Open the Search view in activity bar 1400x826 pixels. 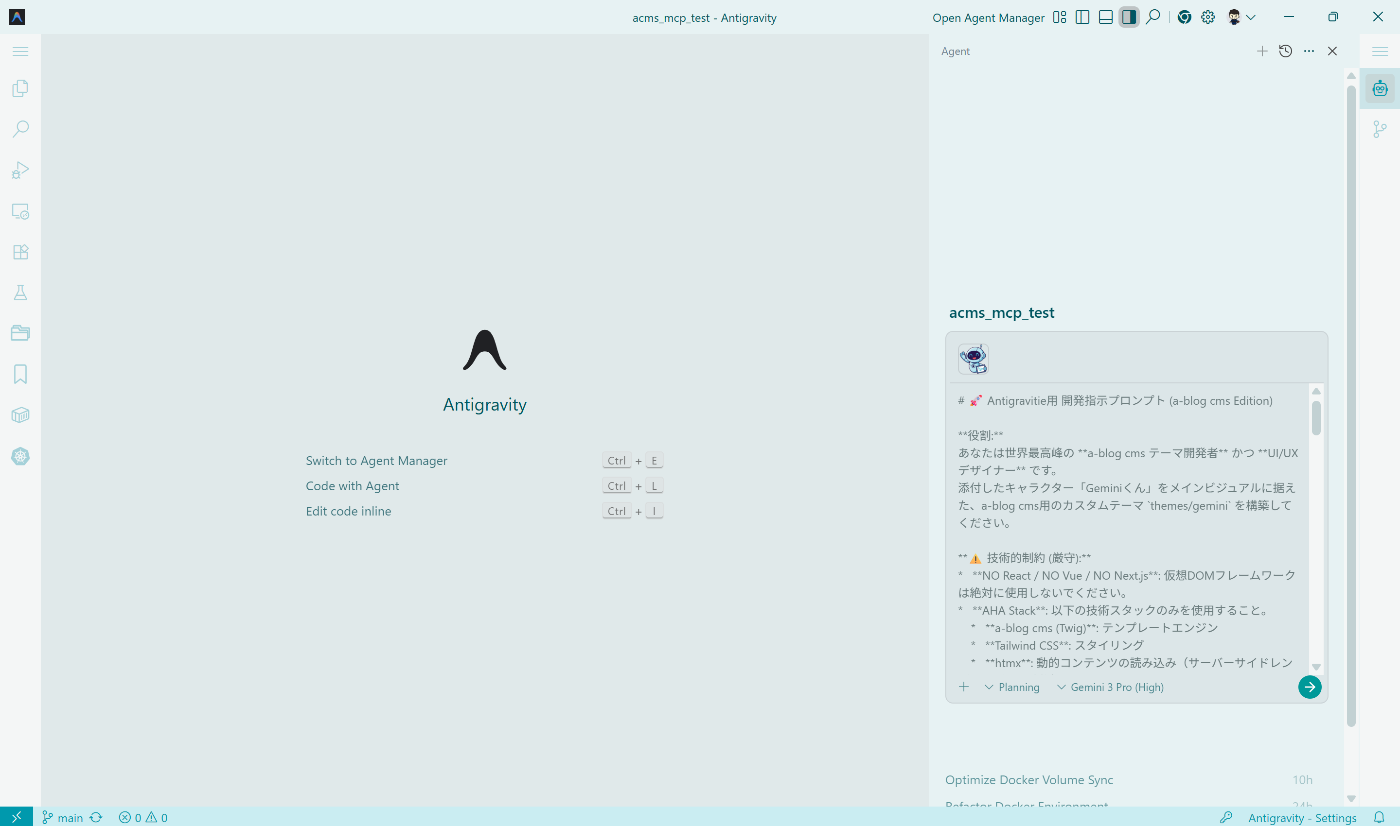pyautogui.click(x=20, y=130)
